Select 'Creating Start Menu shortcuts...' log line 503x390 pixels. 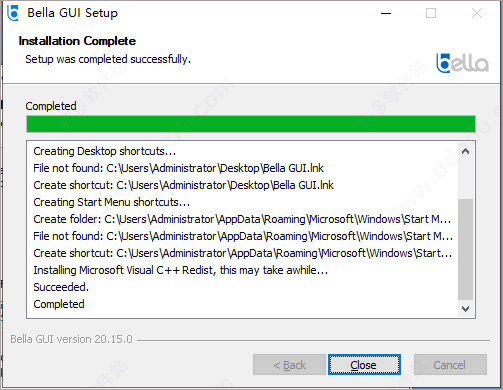coord(112,202)
